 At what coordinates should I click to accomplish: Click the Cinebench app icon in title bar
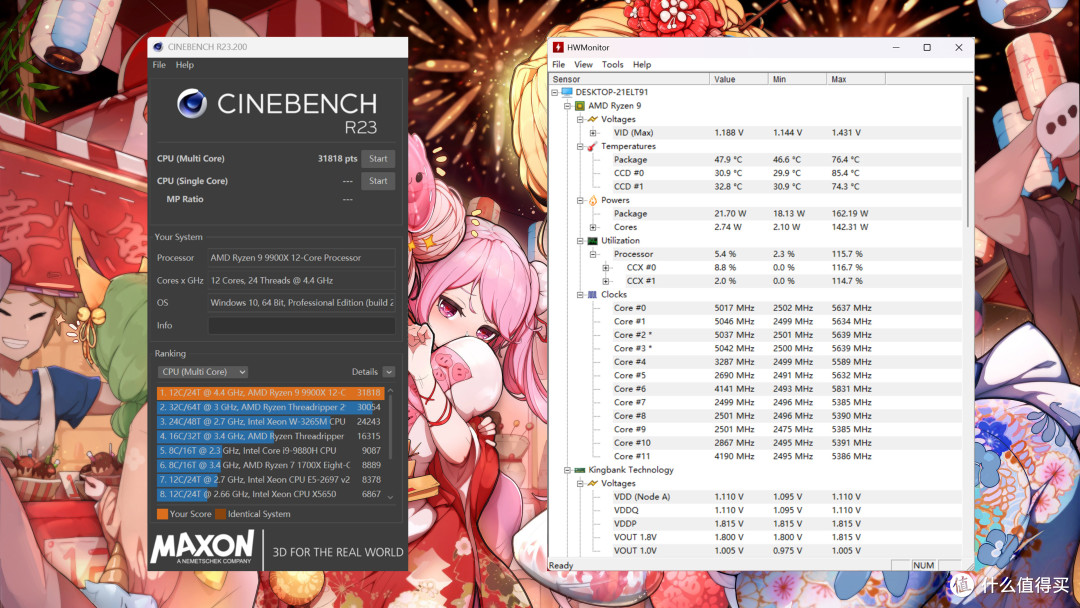158,47
